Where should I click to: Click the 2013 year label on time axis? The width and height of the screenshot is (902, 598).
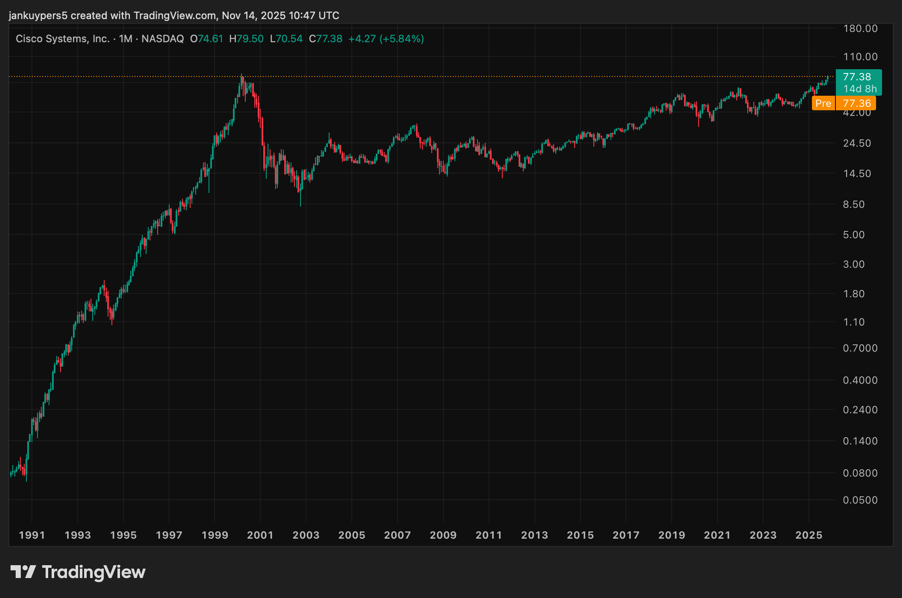(x=534, y=535)
